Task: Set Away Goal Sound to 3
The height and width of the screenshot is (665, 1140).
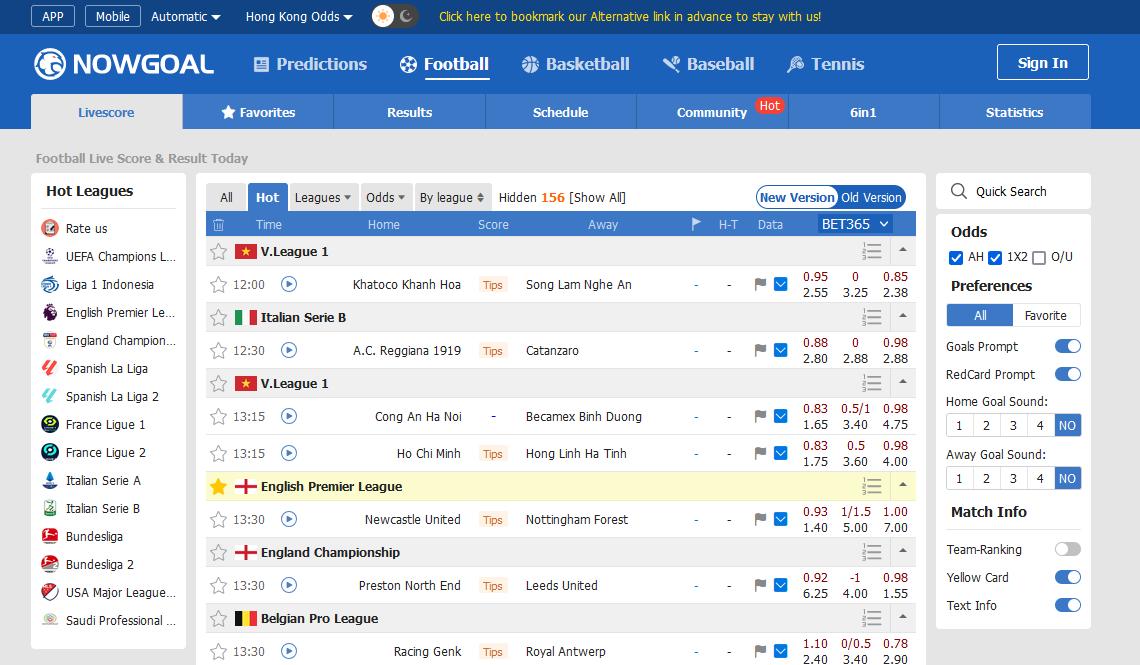Action: coord(1013,478)
